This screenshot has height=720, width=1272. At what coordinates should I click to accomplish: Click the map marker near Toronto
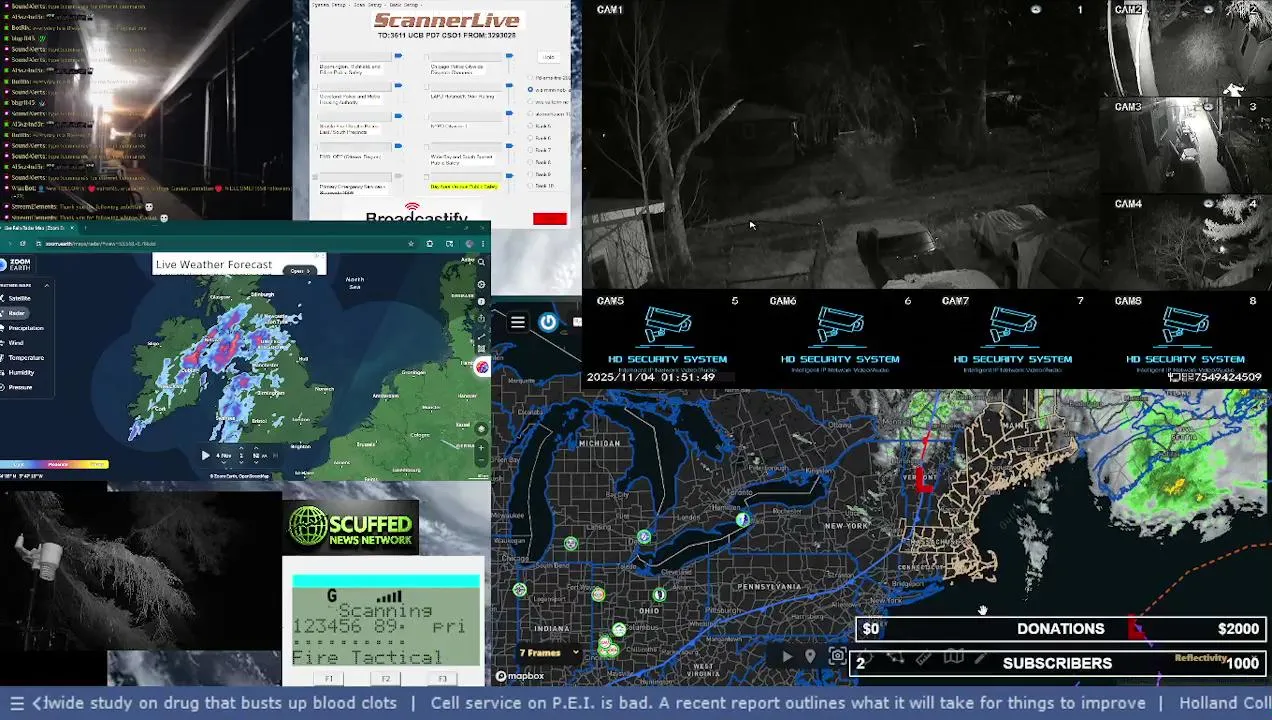742,519
